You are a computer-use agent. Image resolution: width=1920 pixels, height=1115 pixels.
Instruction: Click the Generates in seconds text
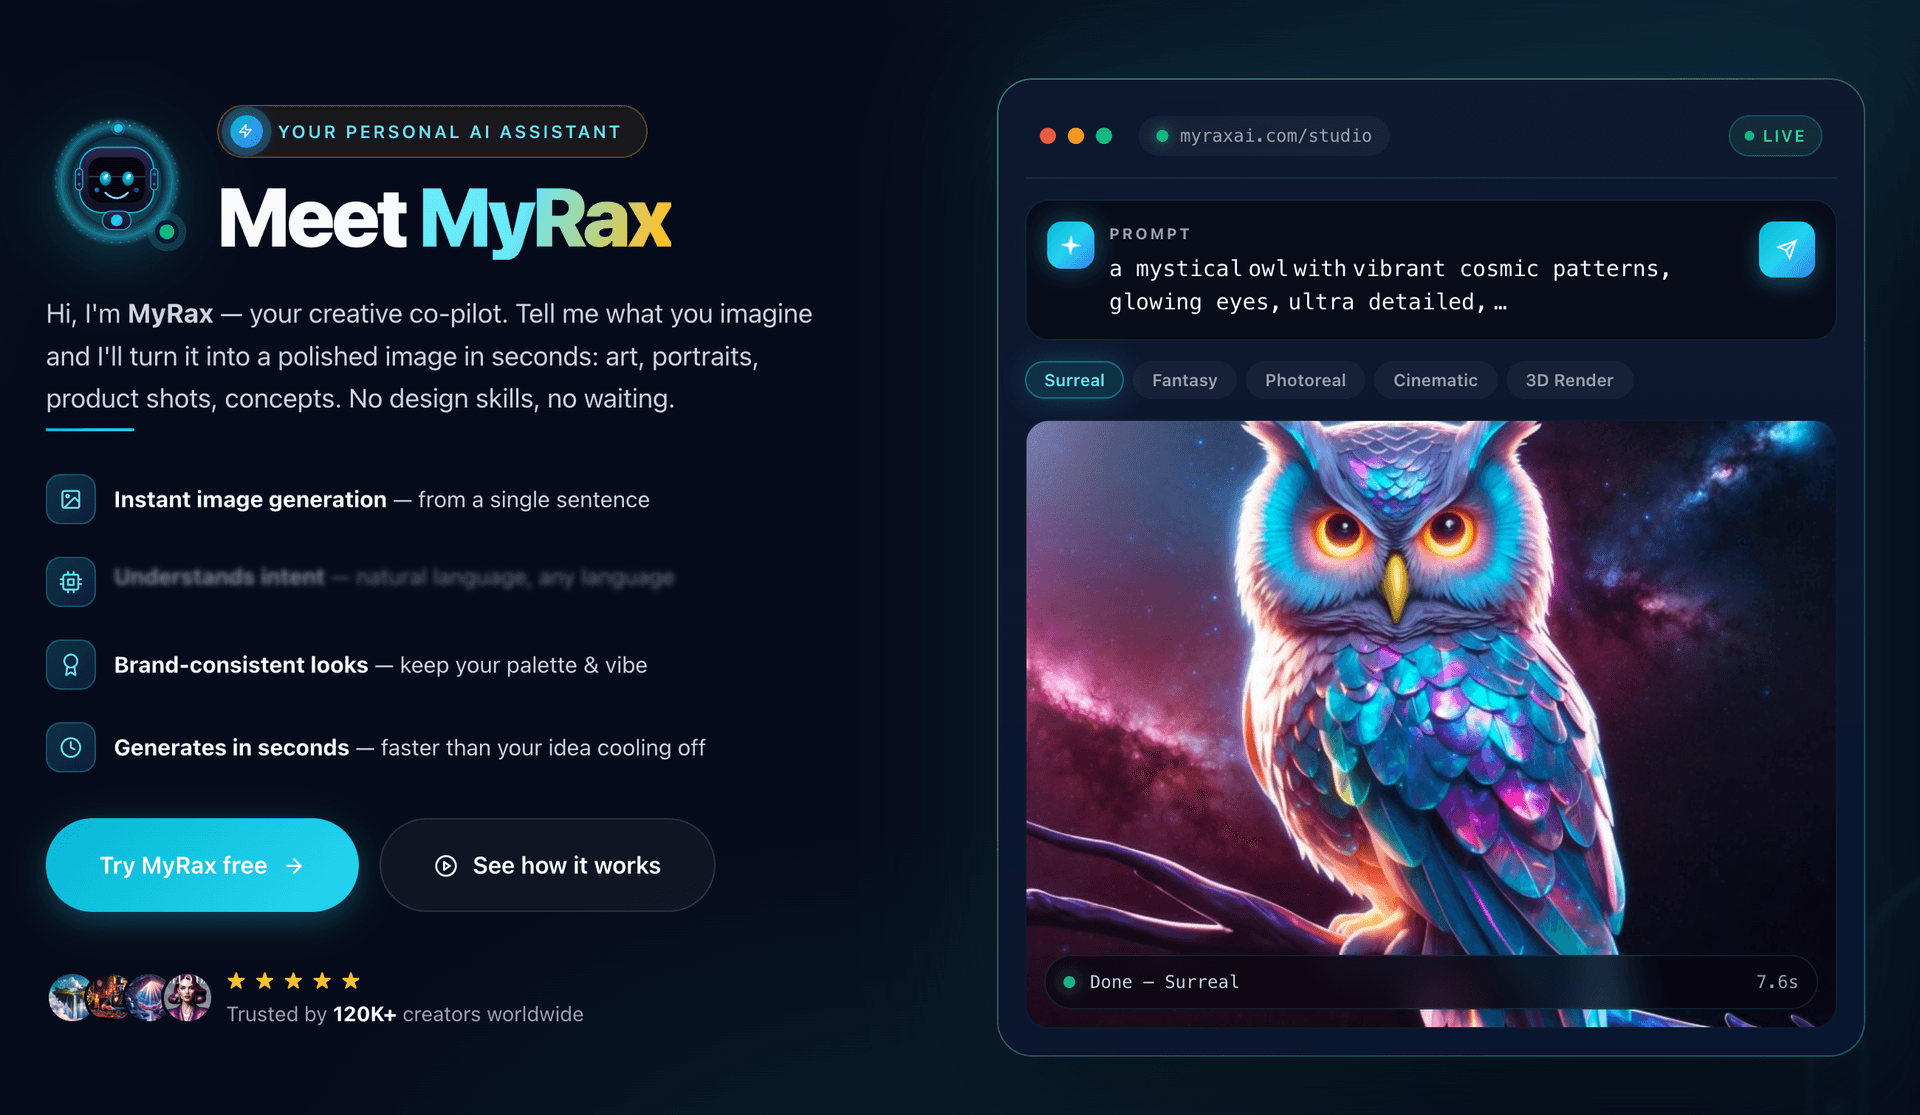pos(232,747)
